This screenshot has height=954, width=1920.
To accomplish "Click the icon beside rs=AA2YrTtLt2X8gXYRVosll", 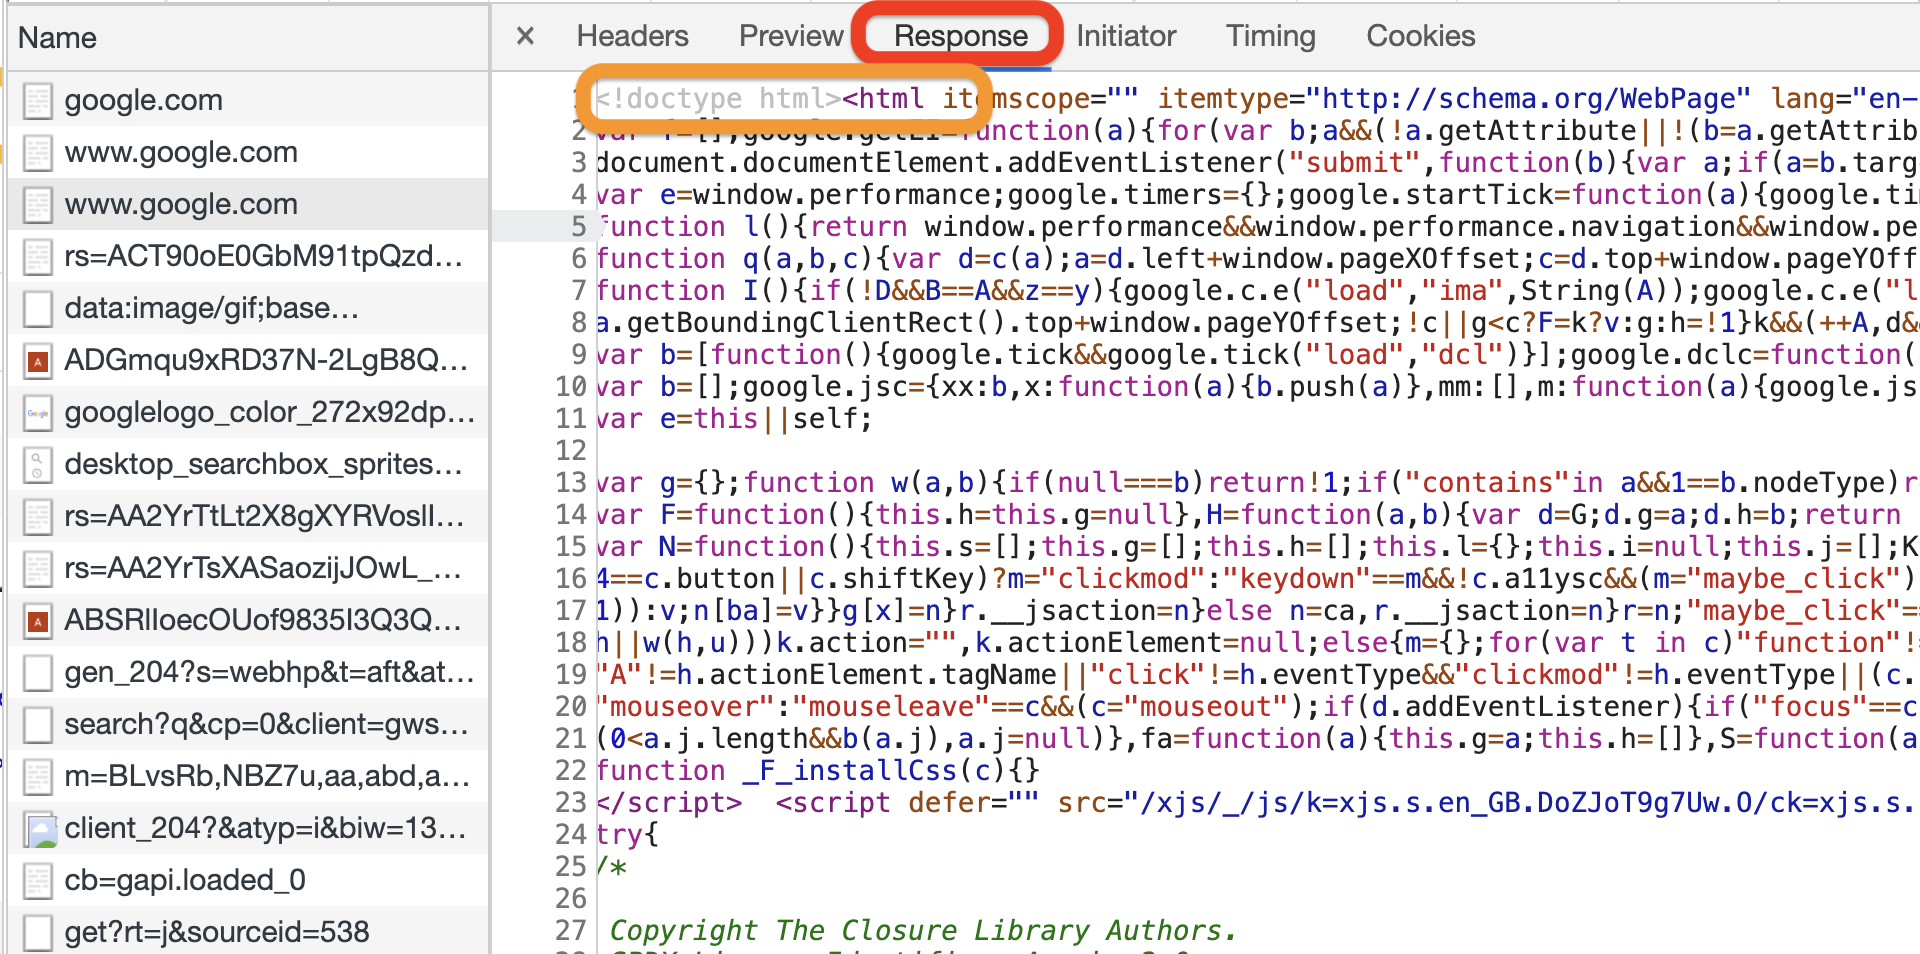I will (38, 517).
